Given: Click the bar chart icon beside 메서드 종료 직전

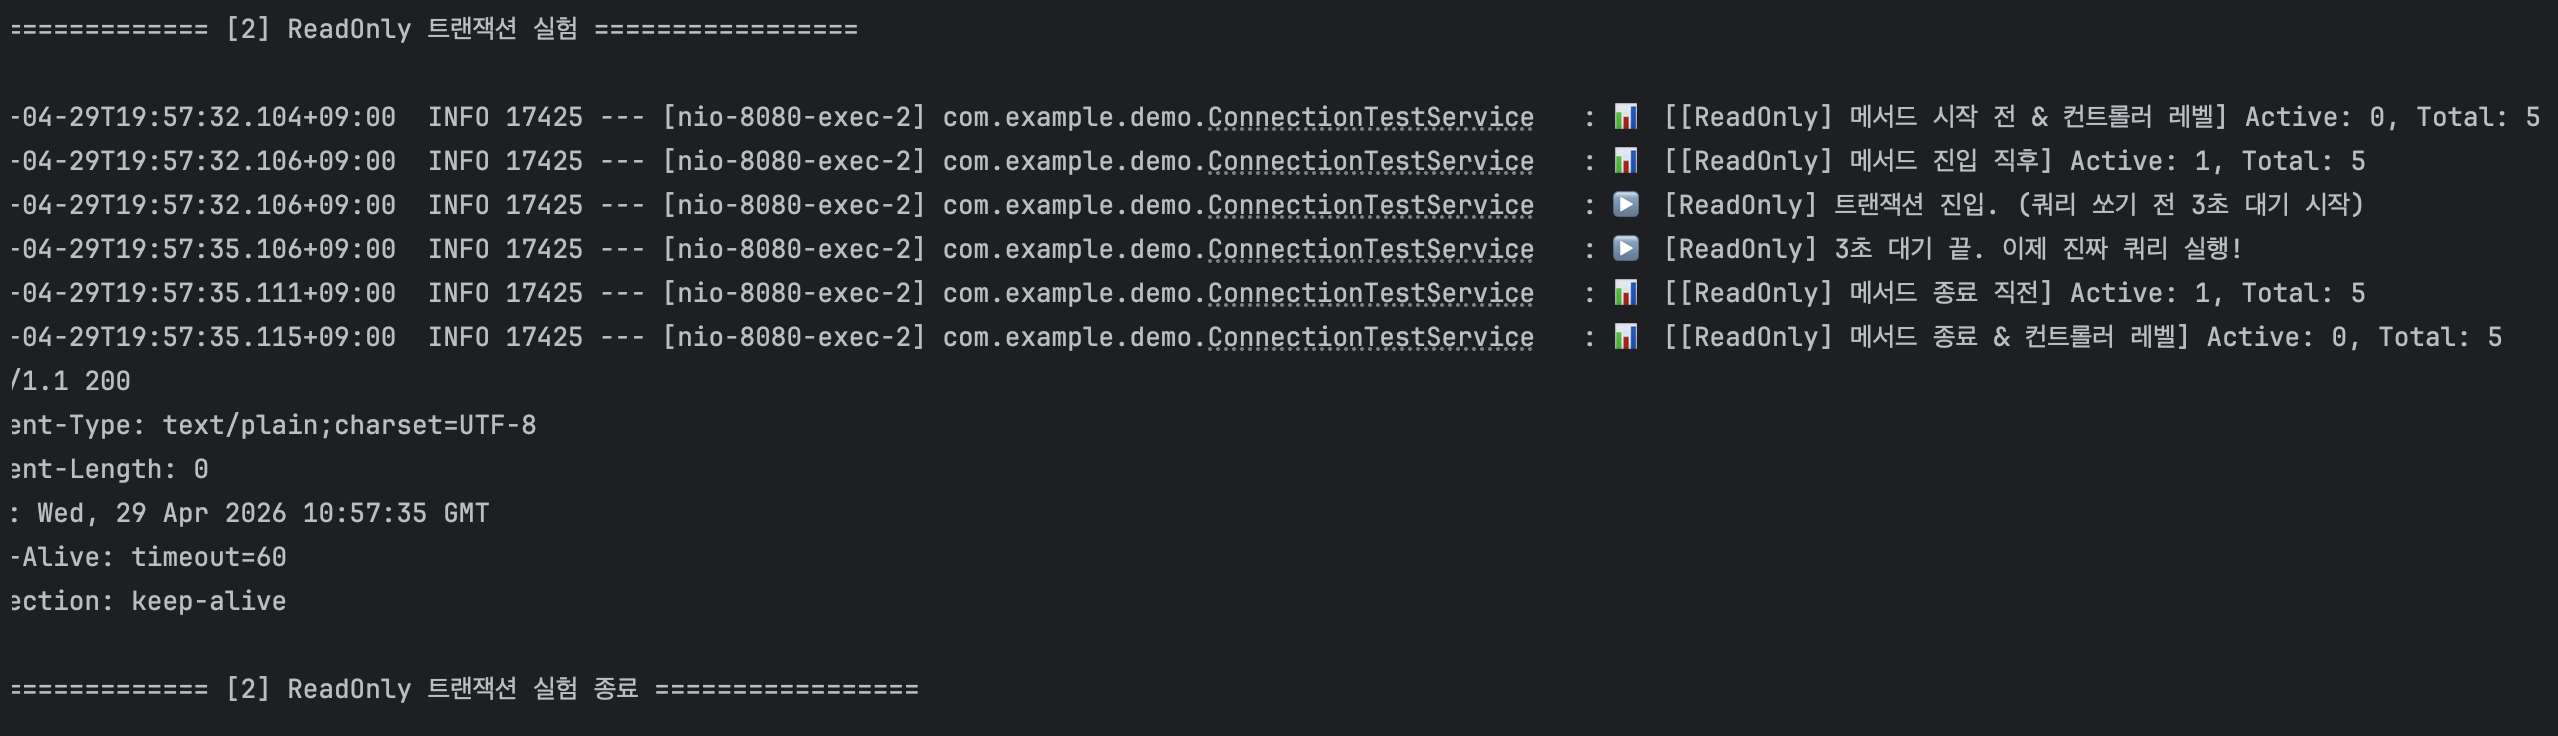Looking at the screenshot, I should (1626, 293).
